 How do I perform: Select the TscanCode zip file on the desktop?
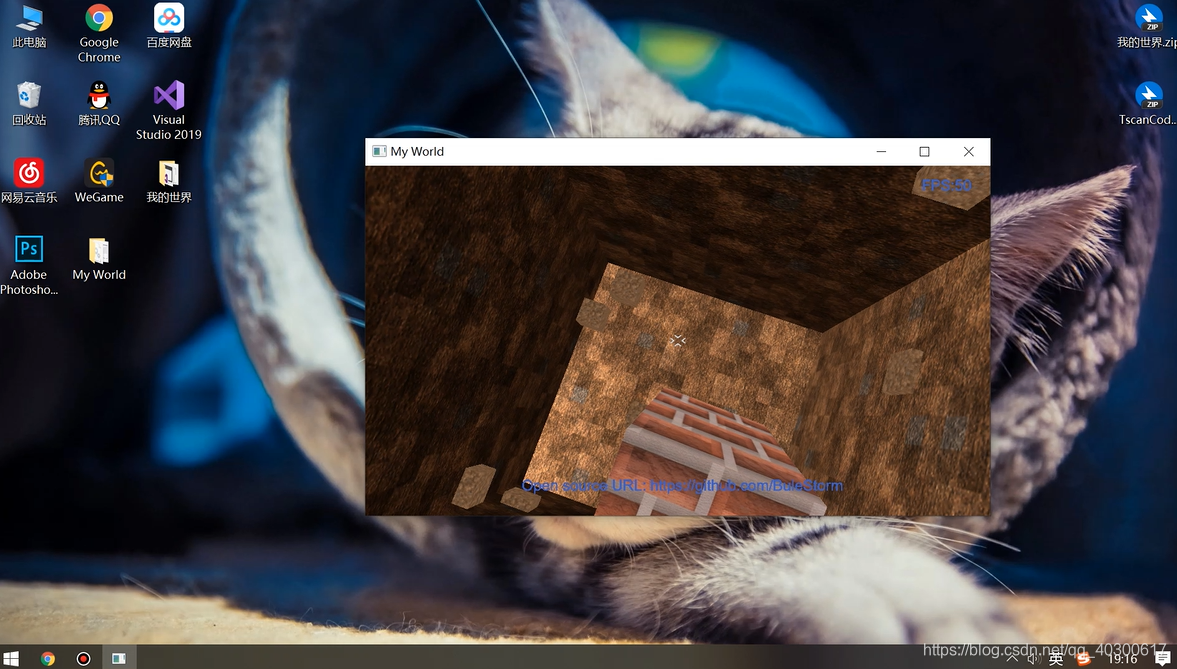point(1148,104)
